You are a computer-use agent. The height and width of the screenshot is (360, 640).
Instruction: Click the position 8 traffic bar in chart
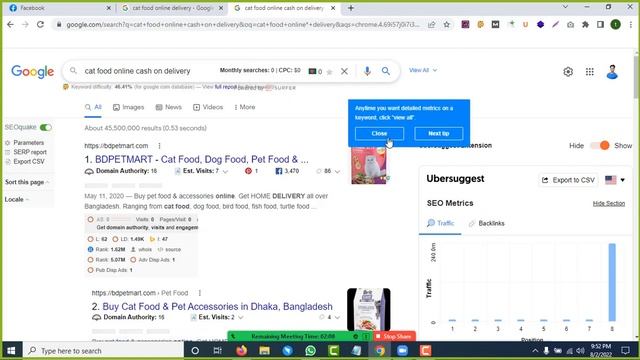(x=612, y=282)
